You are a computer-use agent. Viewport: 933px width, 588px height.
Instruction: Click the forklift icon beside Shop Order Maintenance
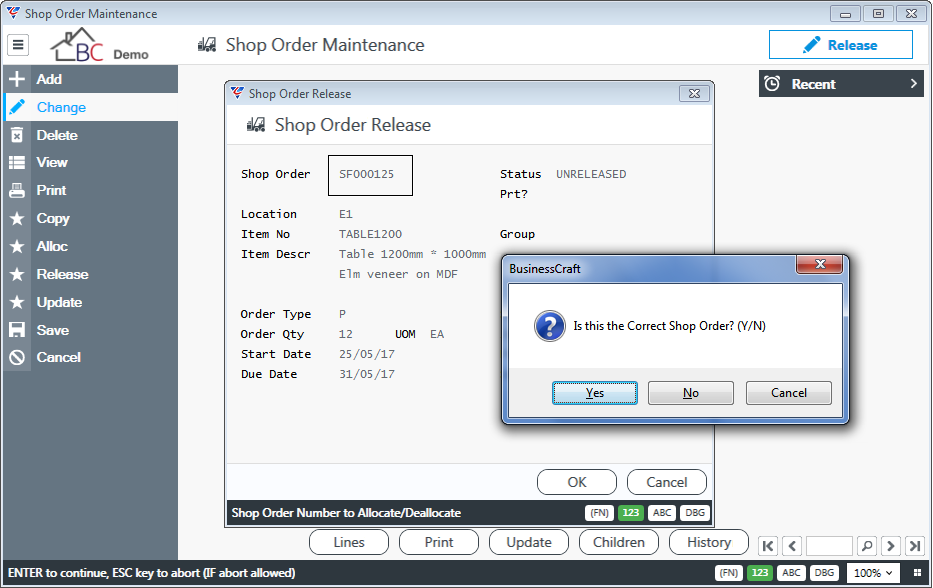(207, 45)
